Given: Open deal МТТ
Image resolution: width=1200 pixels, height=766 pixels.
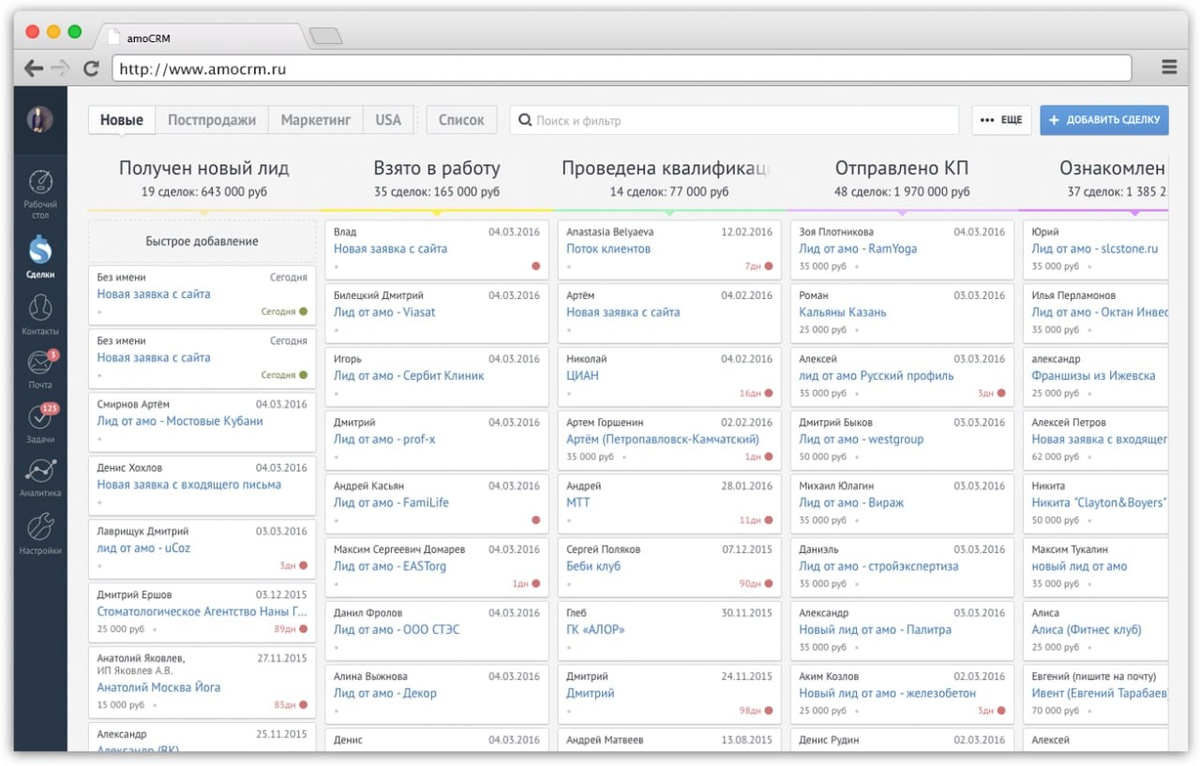Looking at the screenshot, I should (x=578, y=502).
